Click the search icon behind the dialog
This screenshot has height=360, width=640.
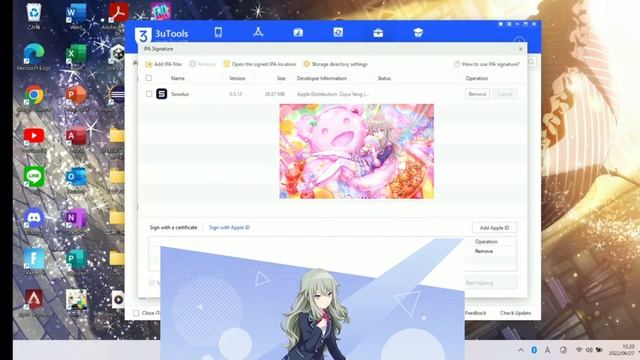pos(531,62)
